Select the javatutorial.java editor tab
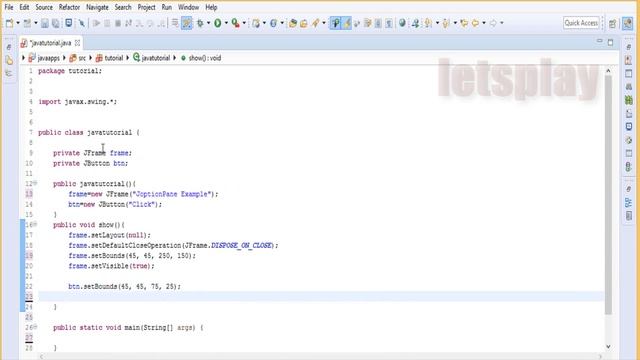Image resolution: width=640 pixels, height=360 pixels. pyautogui.click(x=50, y=43)
